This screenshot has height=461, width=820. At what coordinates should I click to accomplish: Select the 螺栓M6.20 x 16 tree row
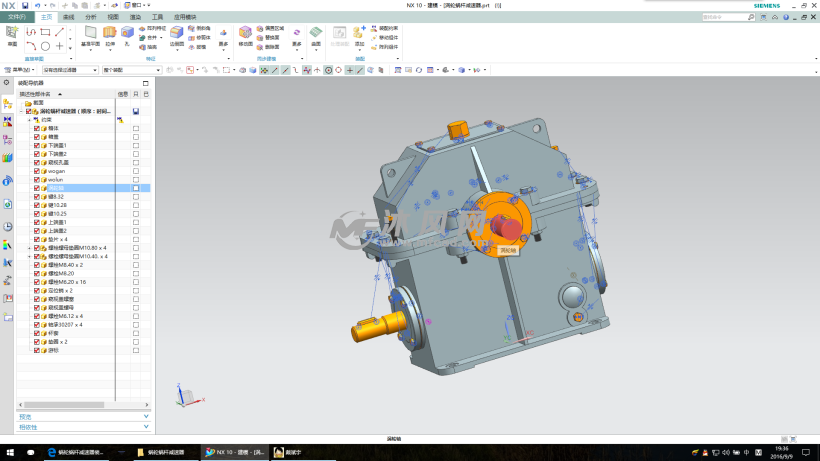[83, 282]
